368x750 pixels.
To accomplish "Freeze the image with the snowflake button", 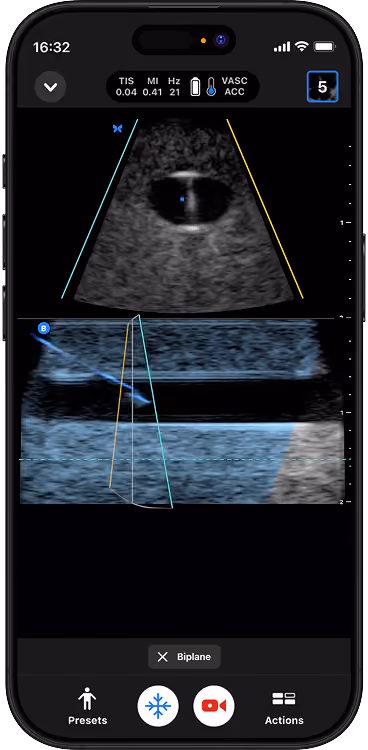I will [158, 706].
